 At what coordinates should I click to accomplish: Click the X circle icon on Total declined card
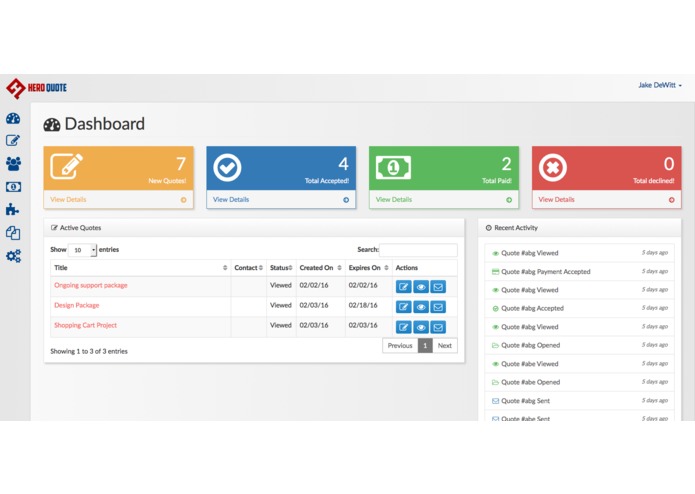(553, 167)
